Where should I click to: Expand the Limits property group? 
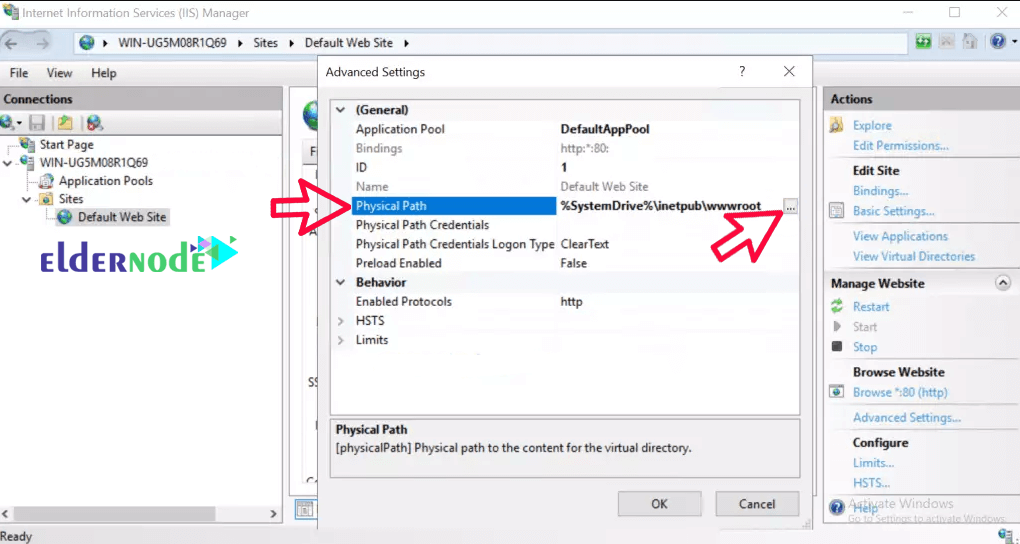340,340
